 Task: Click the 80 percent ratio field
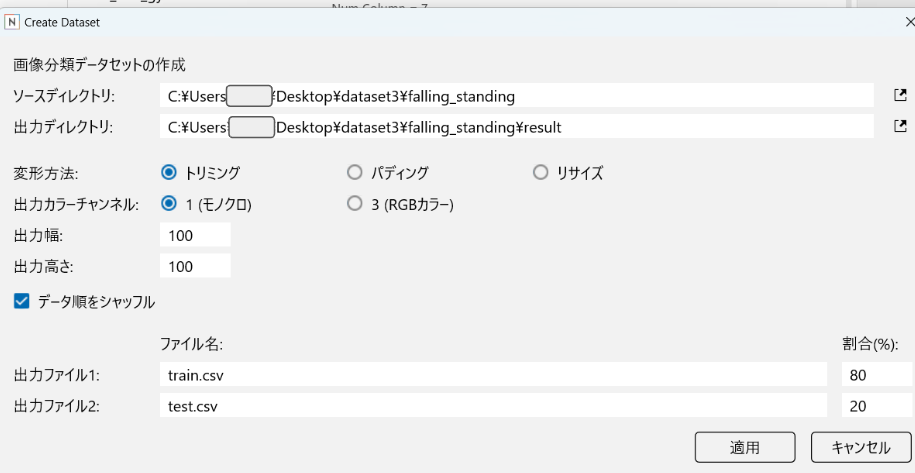(876, 375)
